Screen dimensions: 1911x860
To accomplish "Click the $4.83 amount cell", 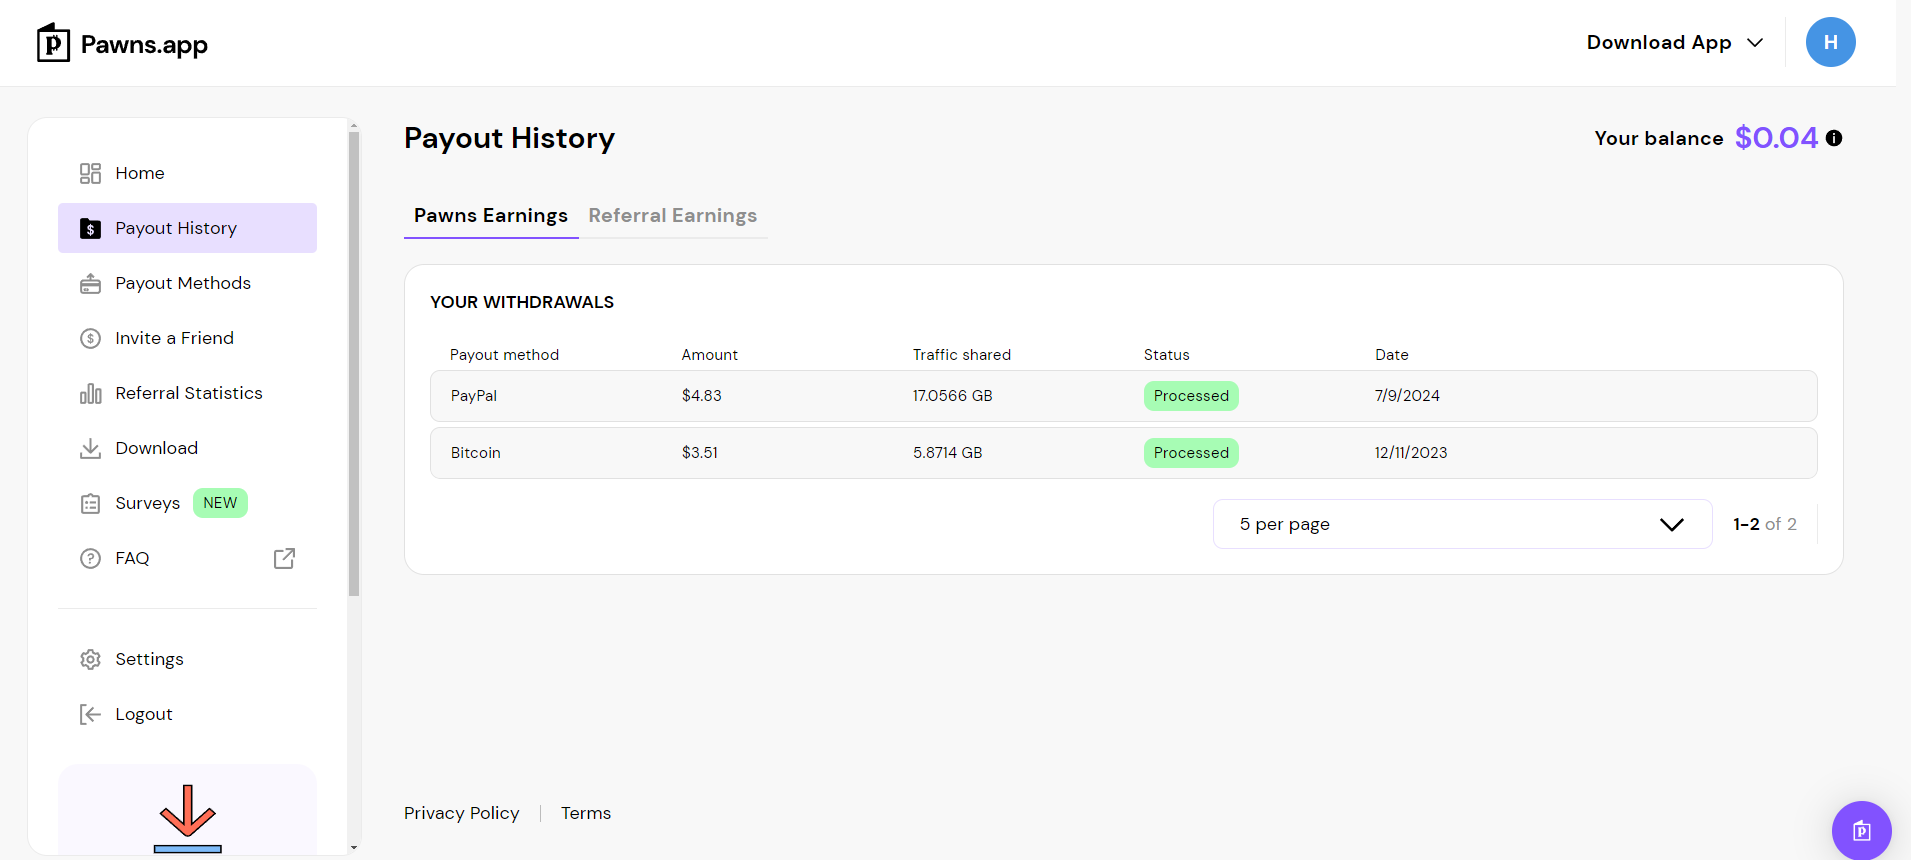I will pyautogui.click(x=702, y=396).
